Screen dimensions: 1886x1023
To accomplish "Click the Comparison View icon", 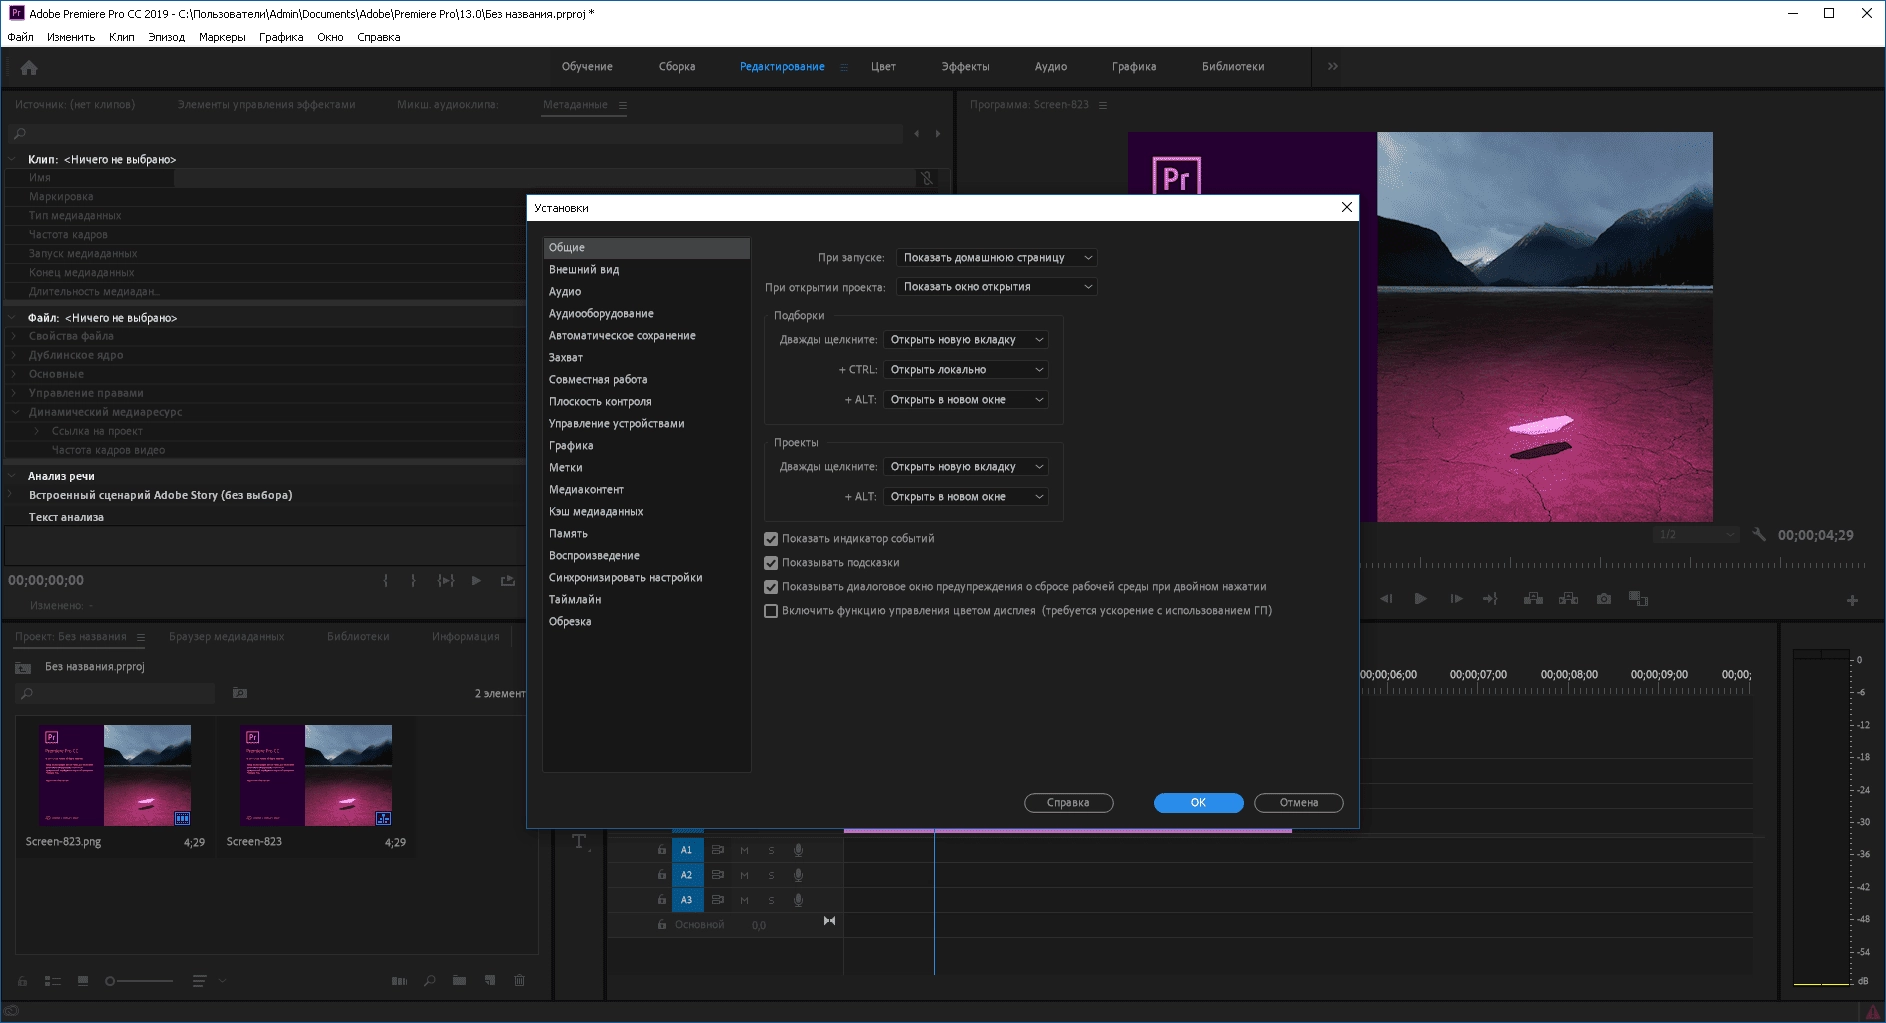I will coord(1638,599).
